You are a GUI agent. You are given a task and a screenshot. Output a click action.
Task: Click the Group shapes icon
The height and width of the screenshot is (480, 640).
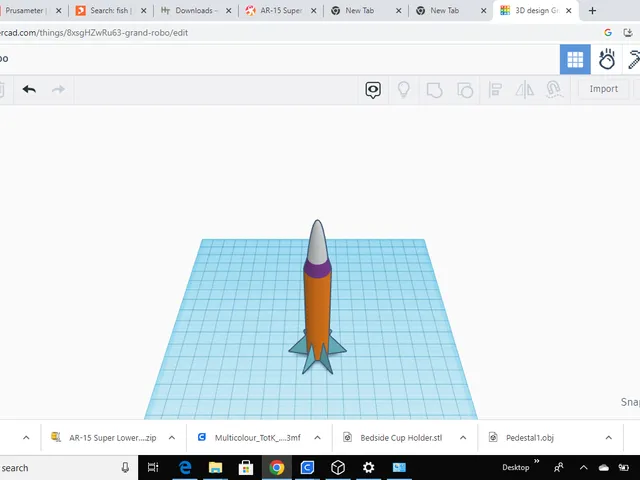(x=434, y=90)
